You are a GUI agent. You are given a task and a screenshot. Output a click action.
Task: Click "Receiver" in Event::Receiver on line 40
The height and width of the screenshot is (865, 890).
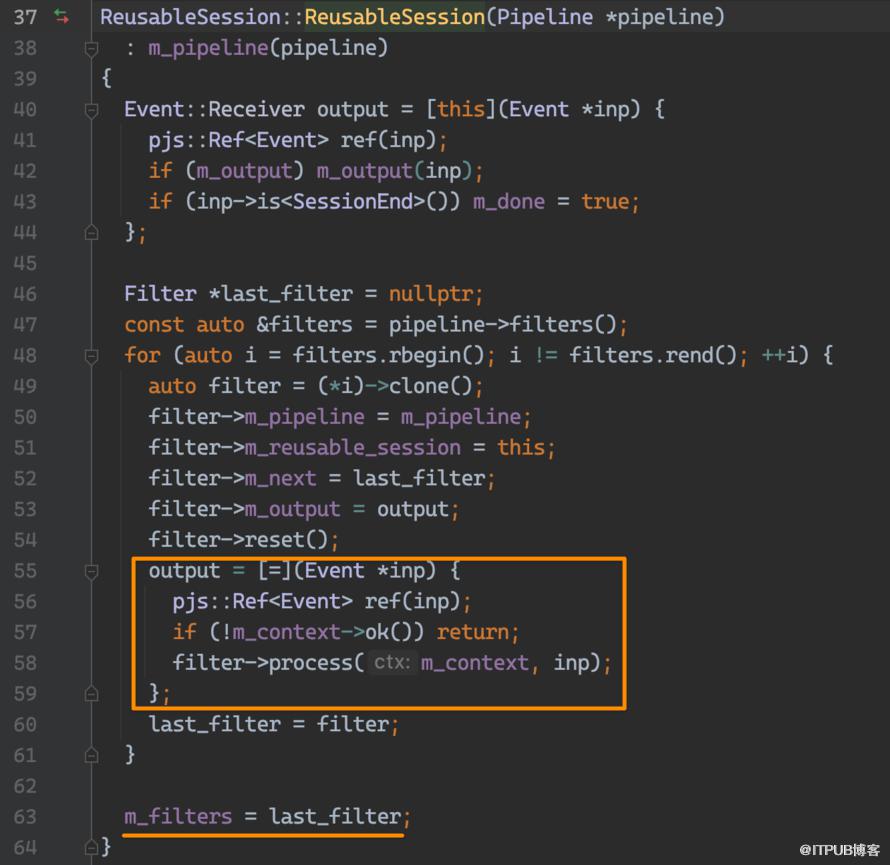tap(257, 109)
